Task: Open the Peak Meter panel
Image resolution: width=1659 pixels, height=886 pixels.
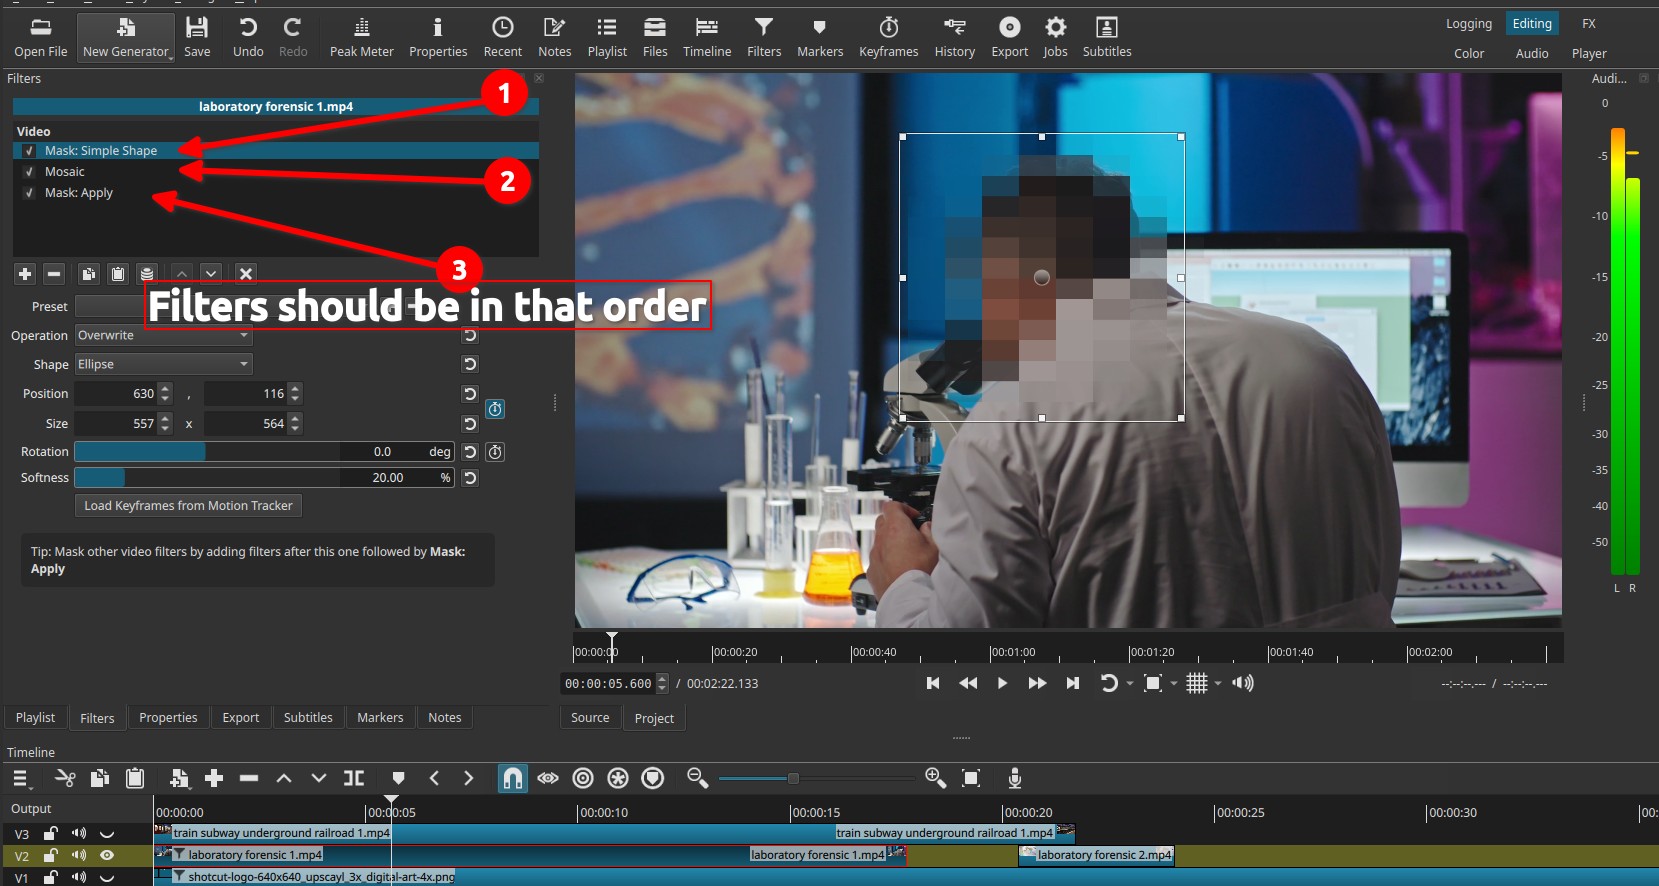Action: click(361, 37)
